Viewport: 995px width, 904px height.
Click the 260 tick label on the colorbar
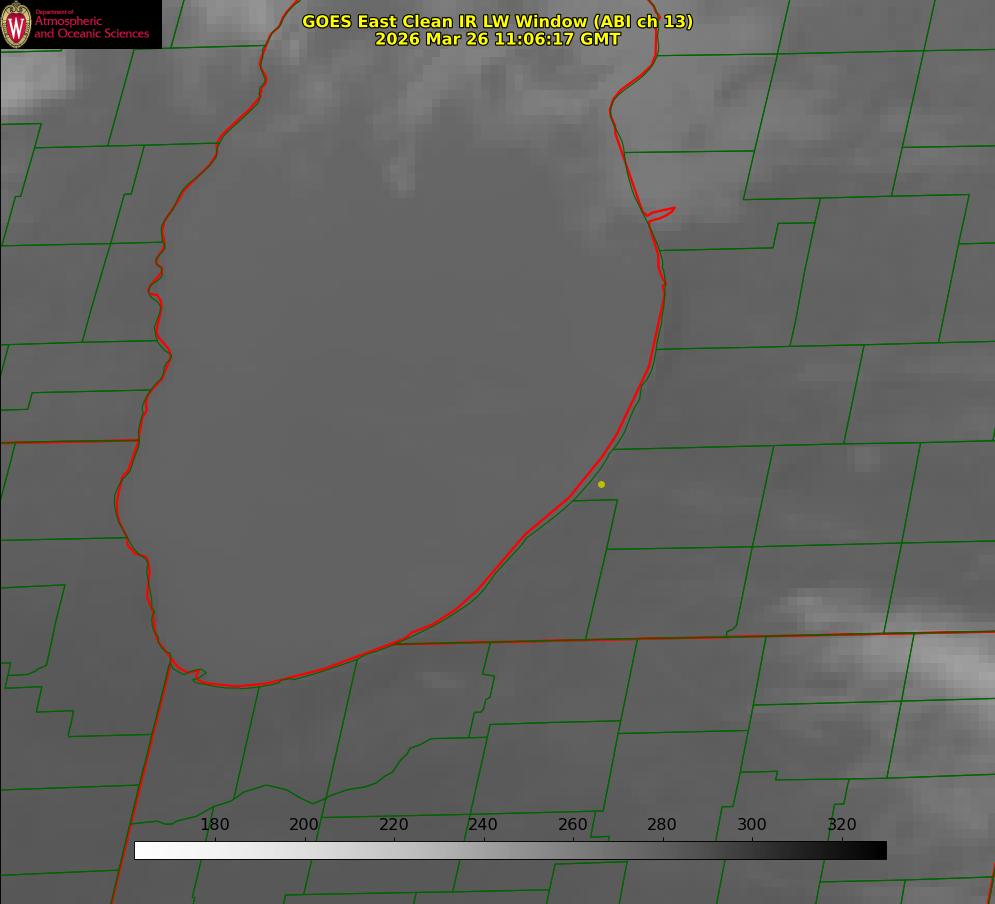pyautogui.click(x=573, y=825)
